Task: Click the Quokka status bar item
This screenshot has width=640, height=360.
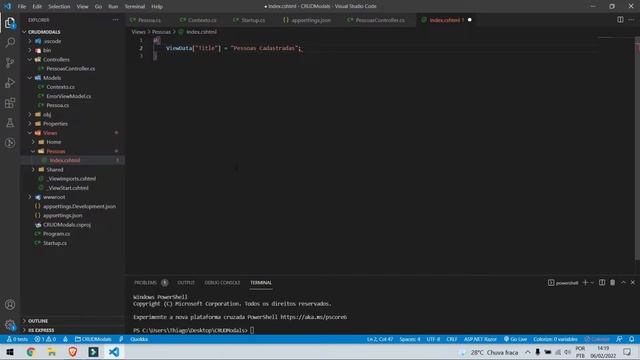Action: pos(139,339)
